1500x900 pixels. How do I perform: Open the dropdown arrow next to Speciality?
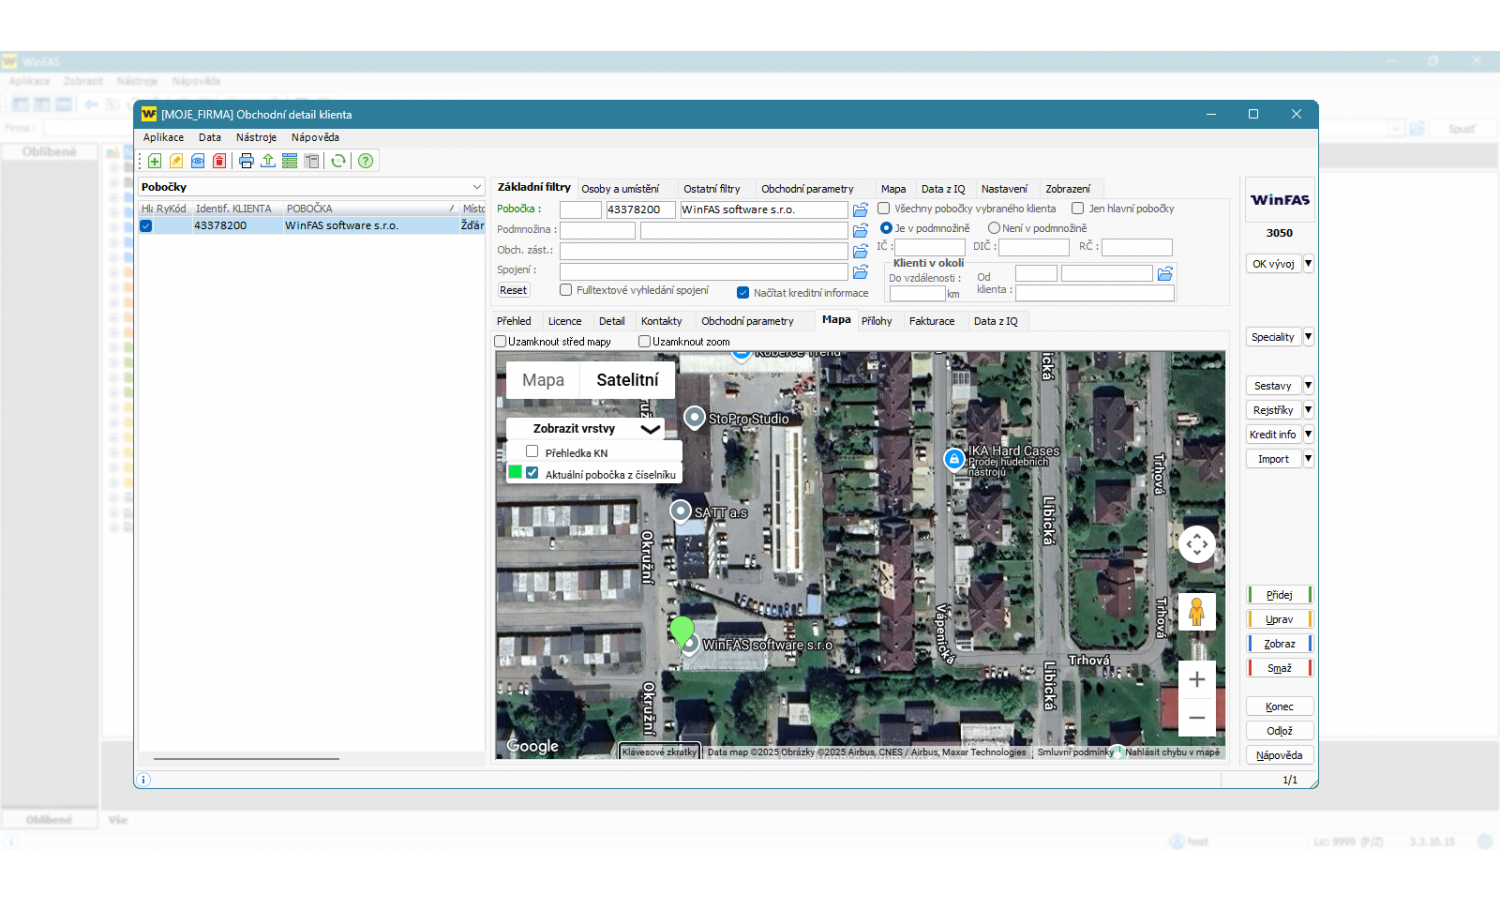click(x=1308, y=337)
